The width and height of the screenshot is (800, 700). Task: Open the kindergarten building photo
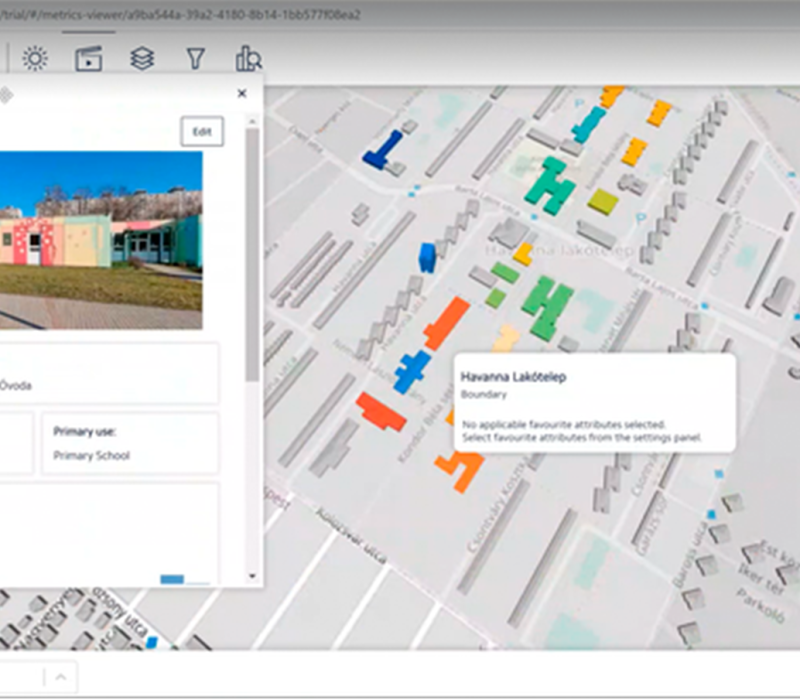(x=101, y=240)
